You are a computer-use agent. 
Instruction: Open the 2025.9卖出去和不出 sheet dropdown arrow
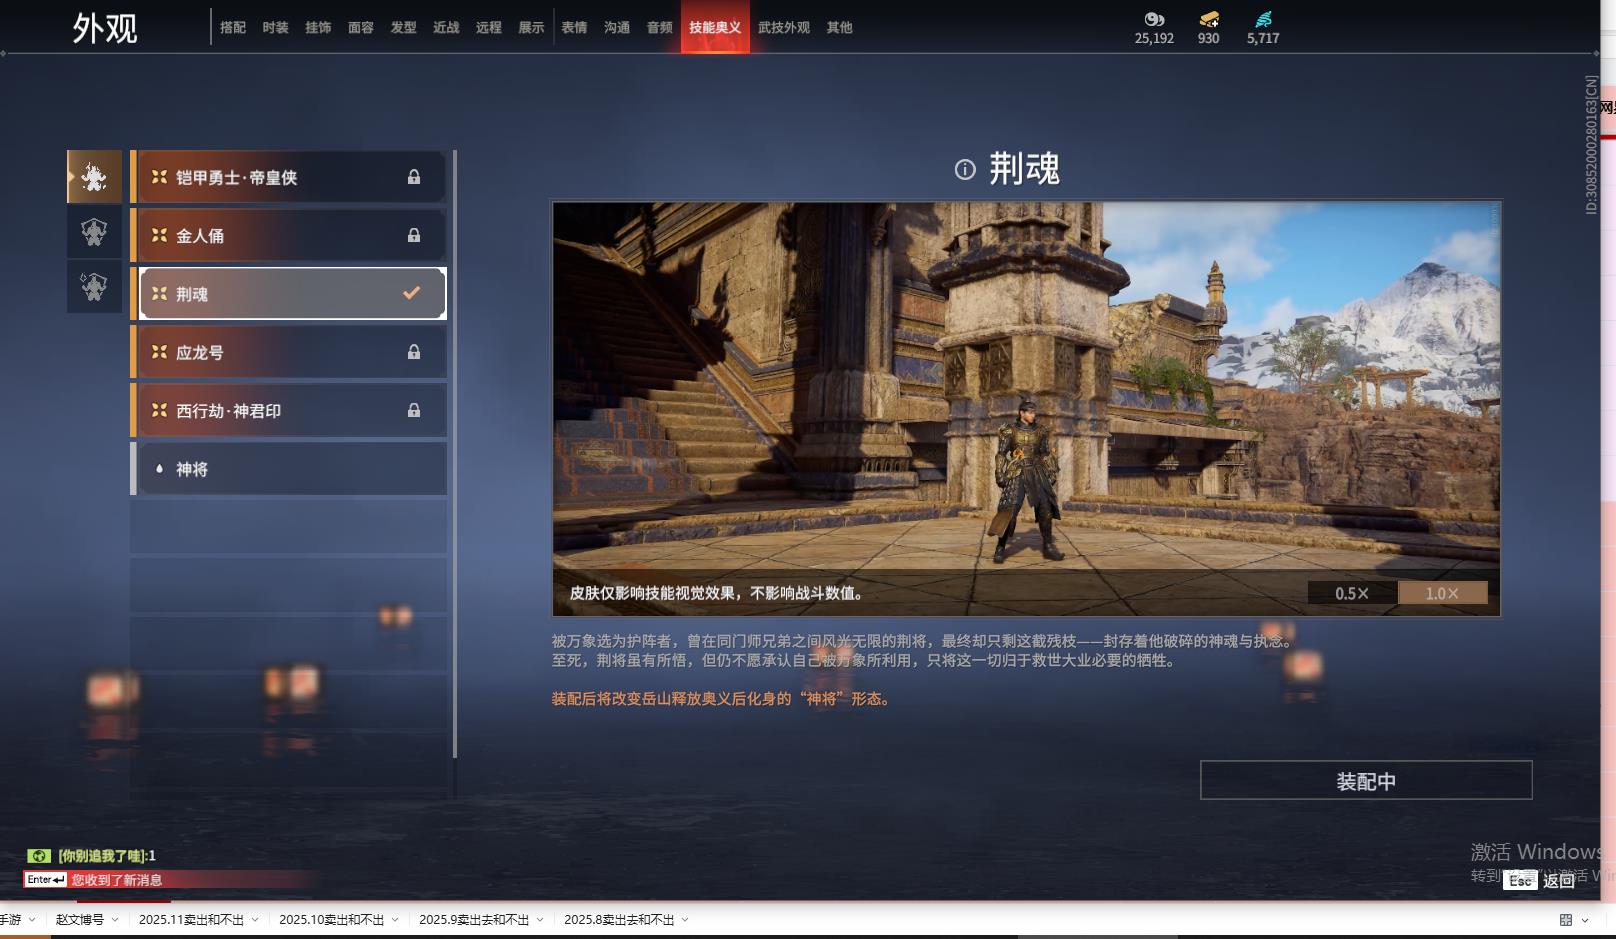tap(540, 920)
